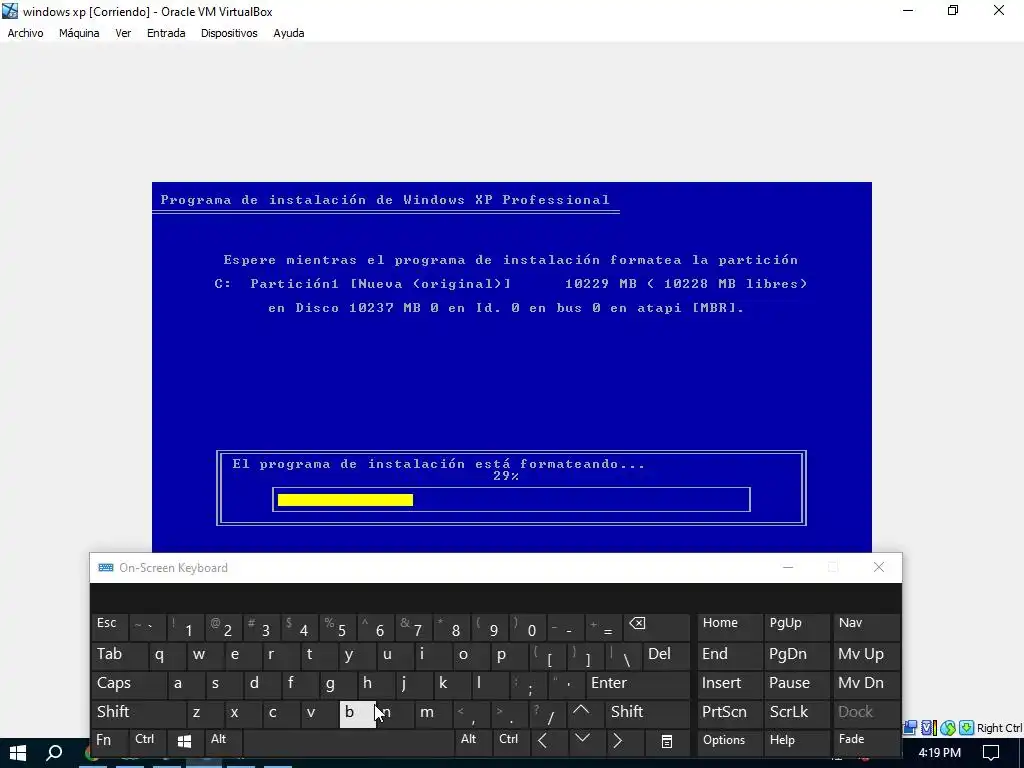This screenshot has width=1024, height=768.
Task: Click the context menu key icon
Action: click(667, 742)
